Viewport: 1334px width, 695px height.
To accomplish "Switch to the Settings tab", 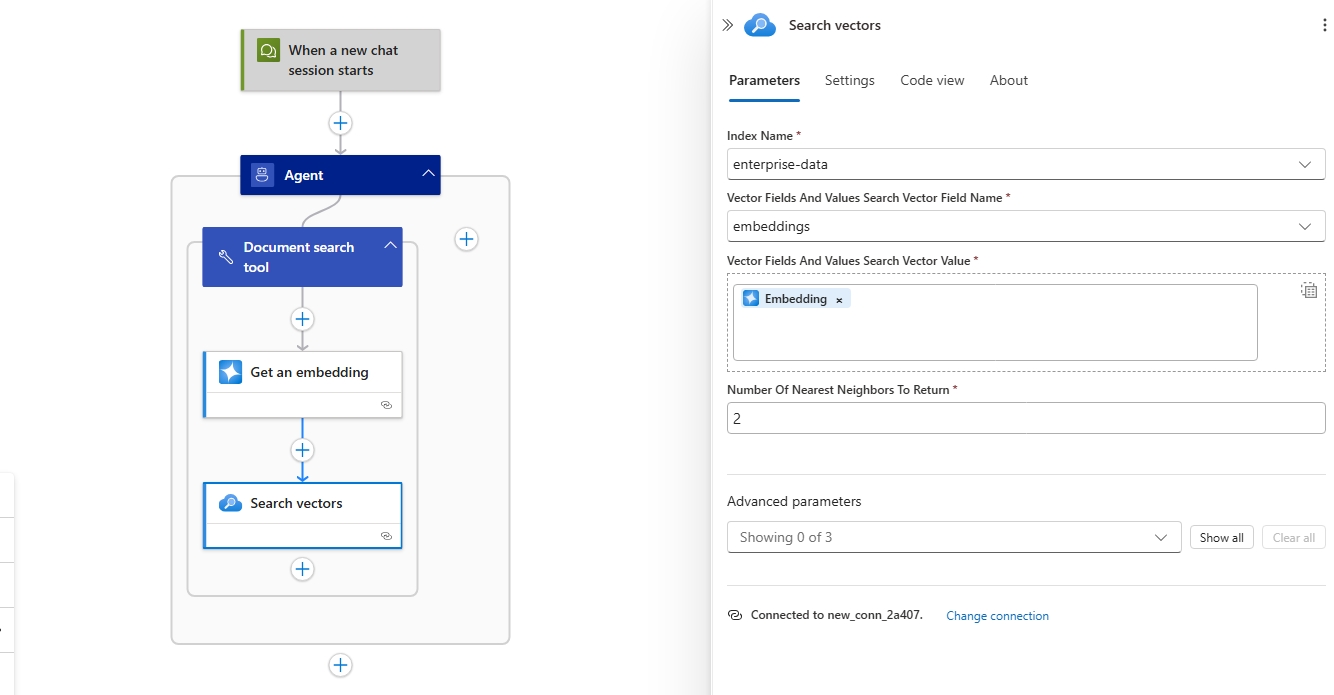I will 849,80.
